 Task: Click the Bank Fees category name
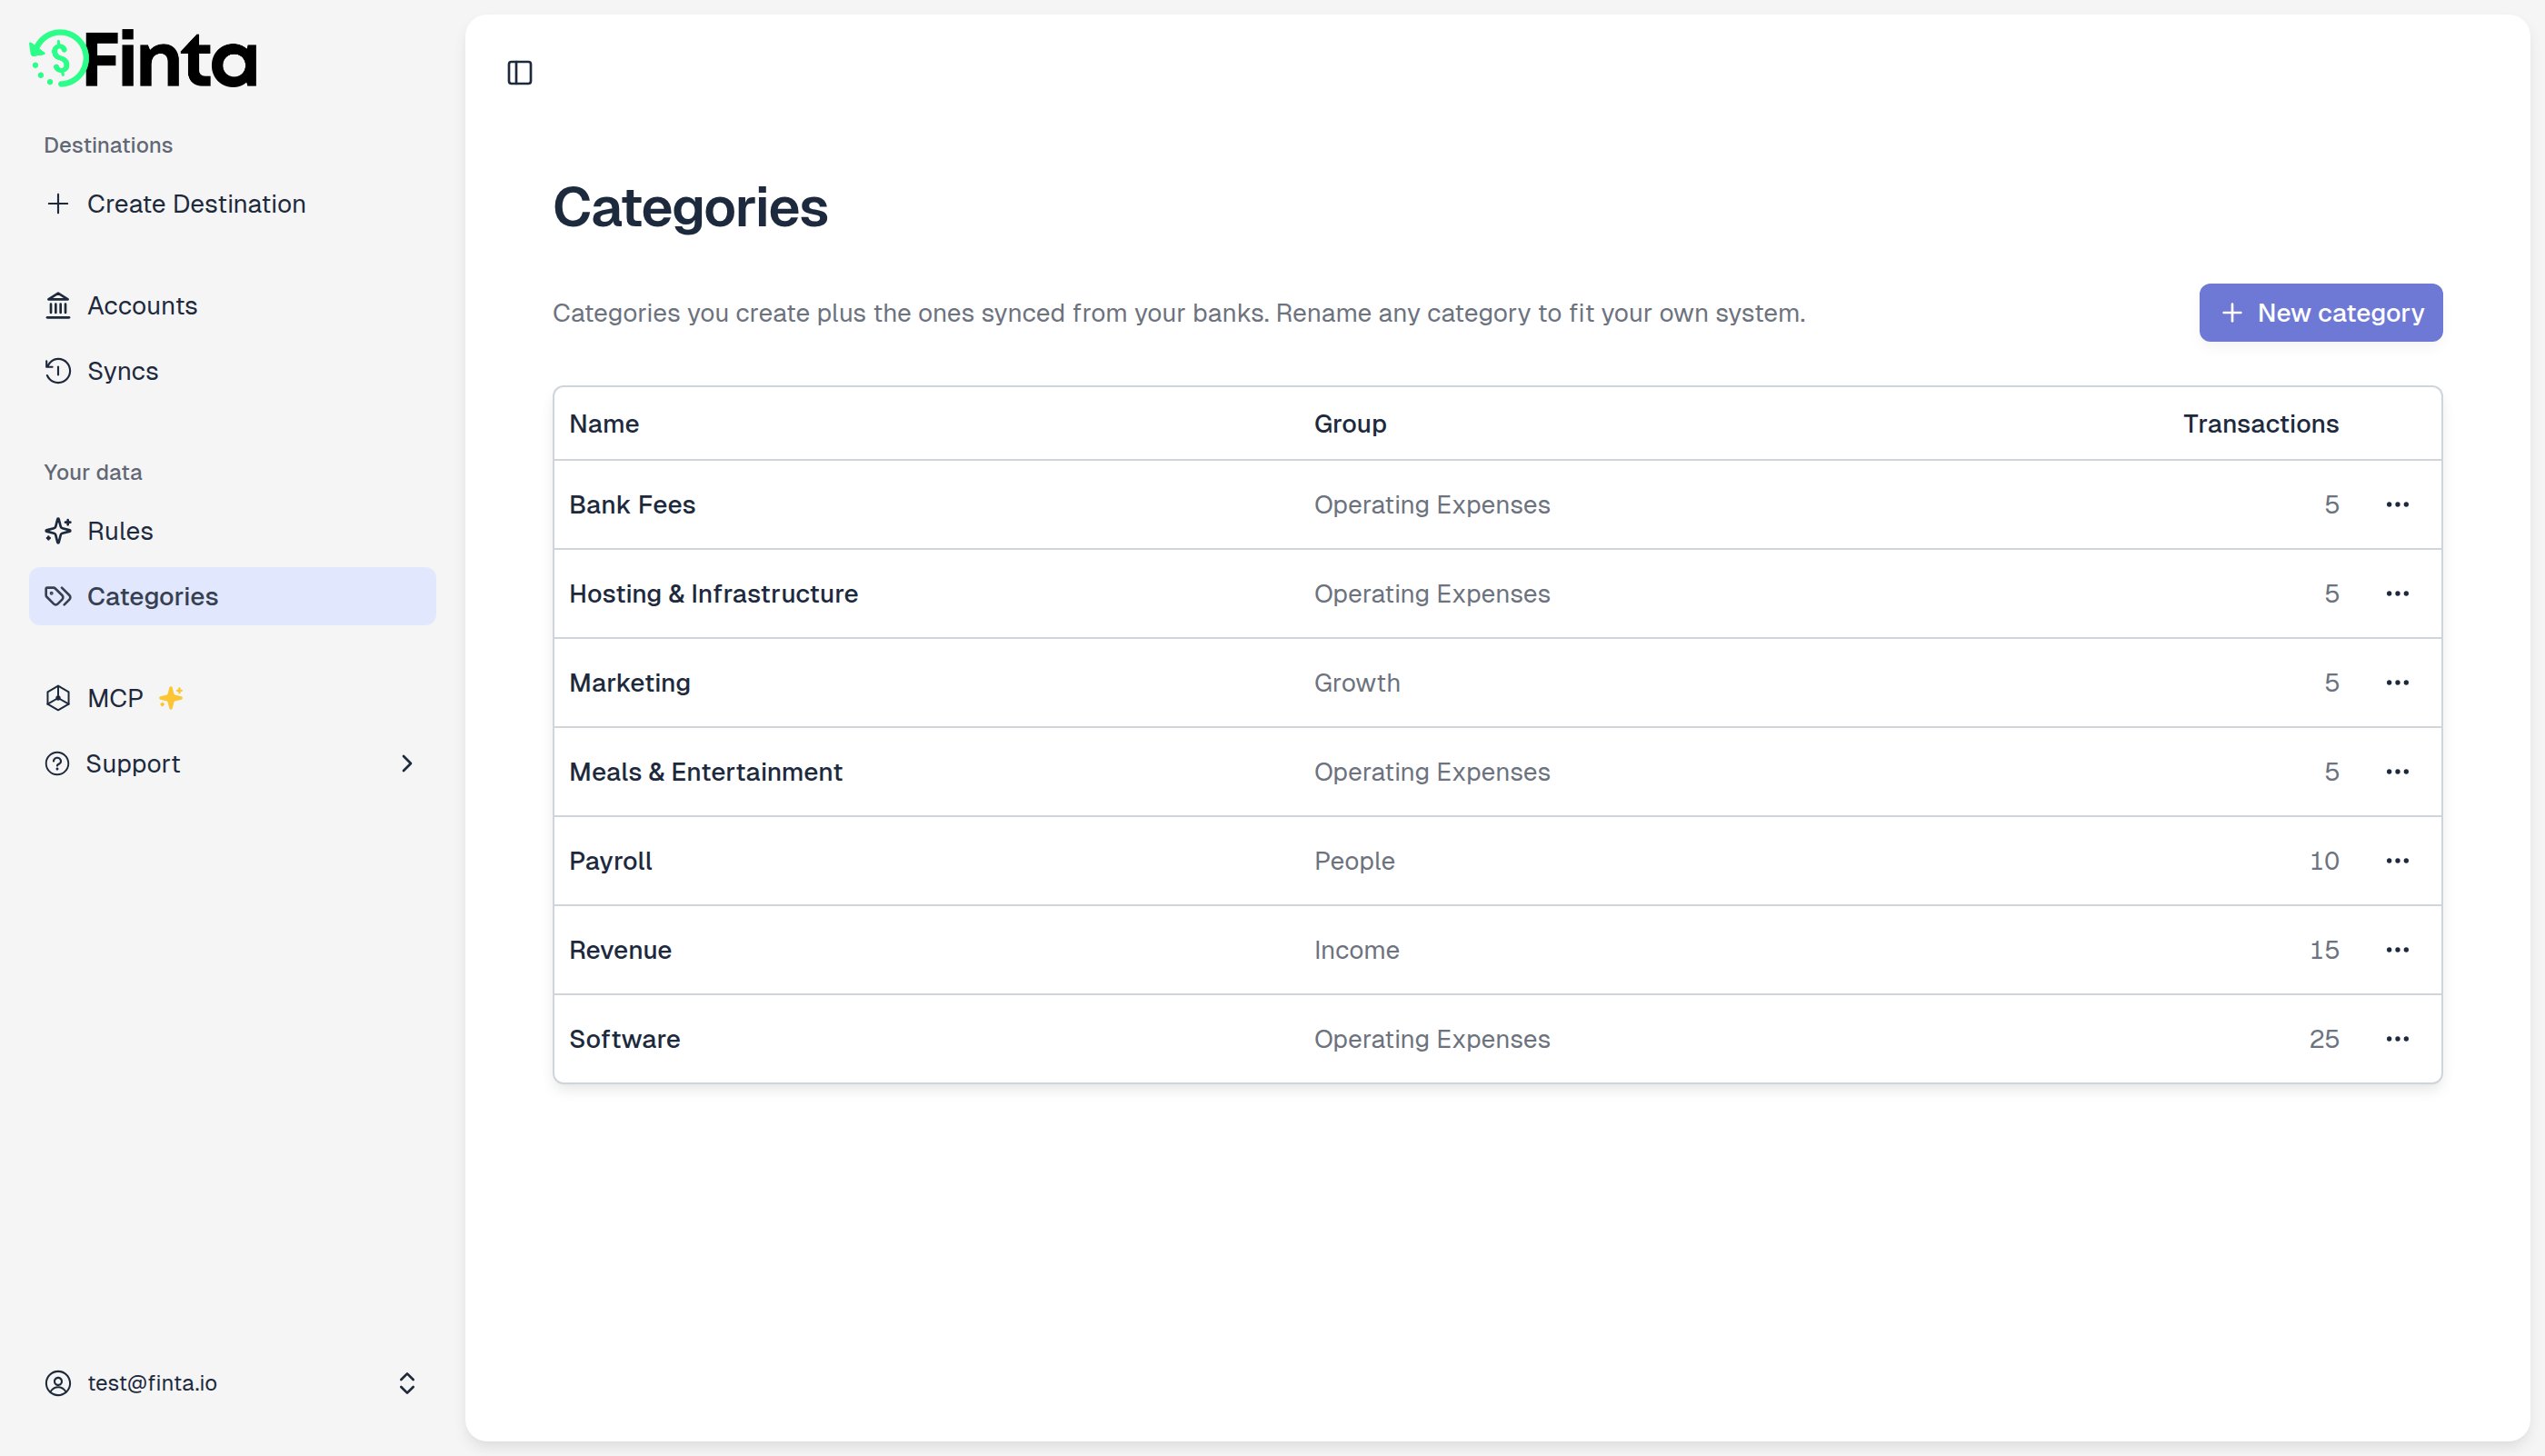click(x=632, y=505)
